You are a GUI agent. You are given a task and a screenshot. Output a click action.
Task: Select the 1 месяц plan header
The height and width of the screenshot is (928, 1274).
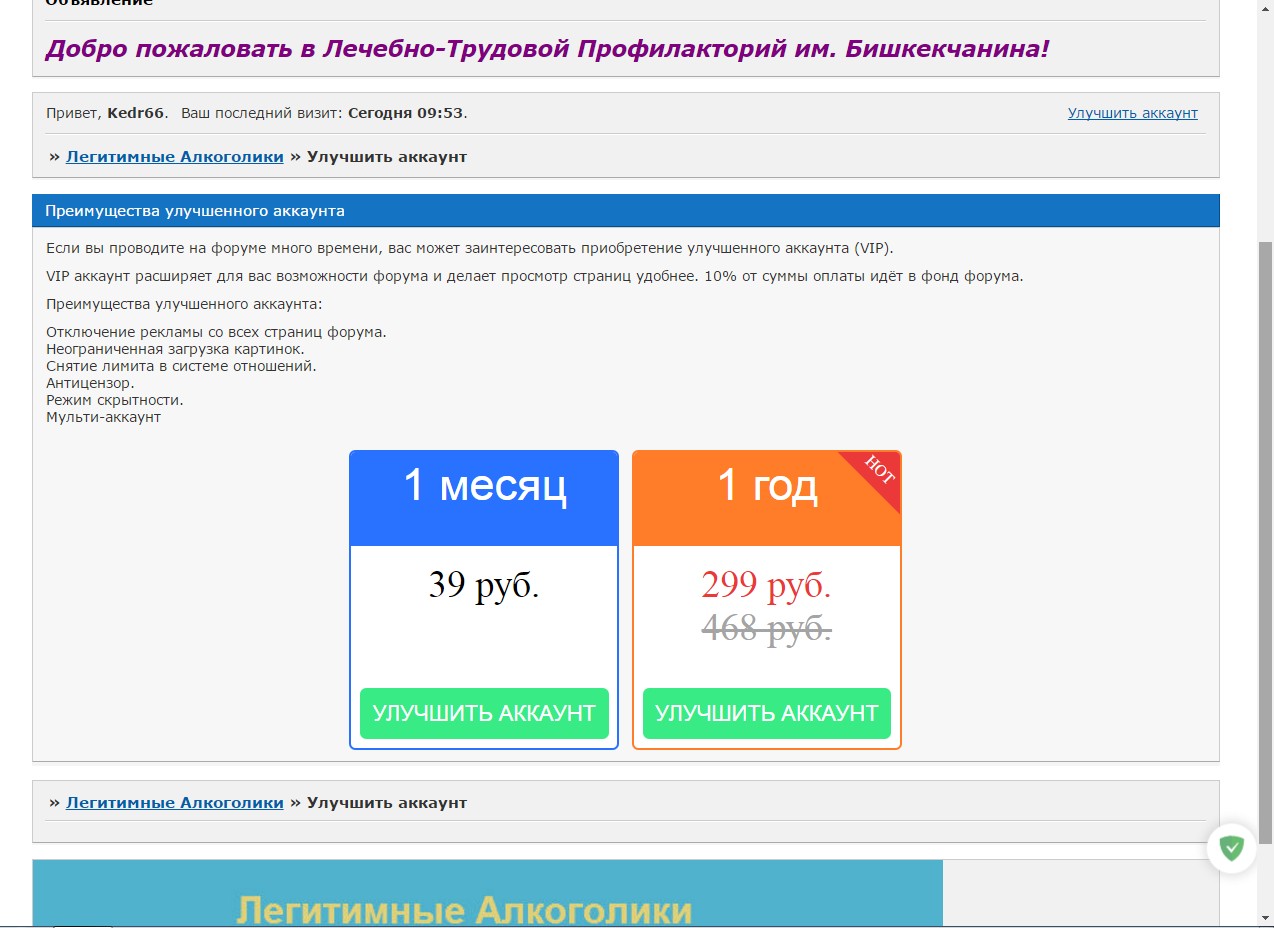tap(484, 498)
